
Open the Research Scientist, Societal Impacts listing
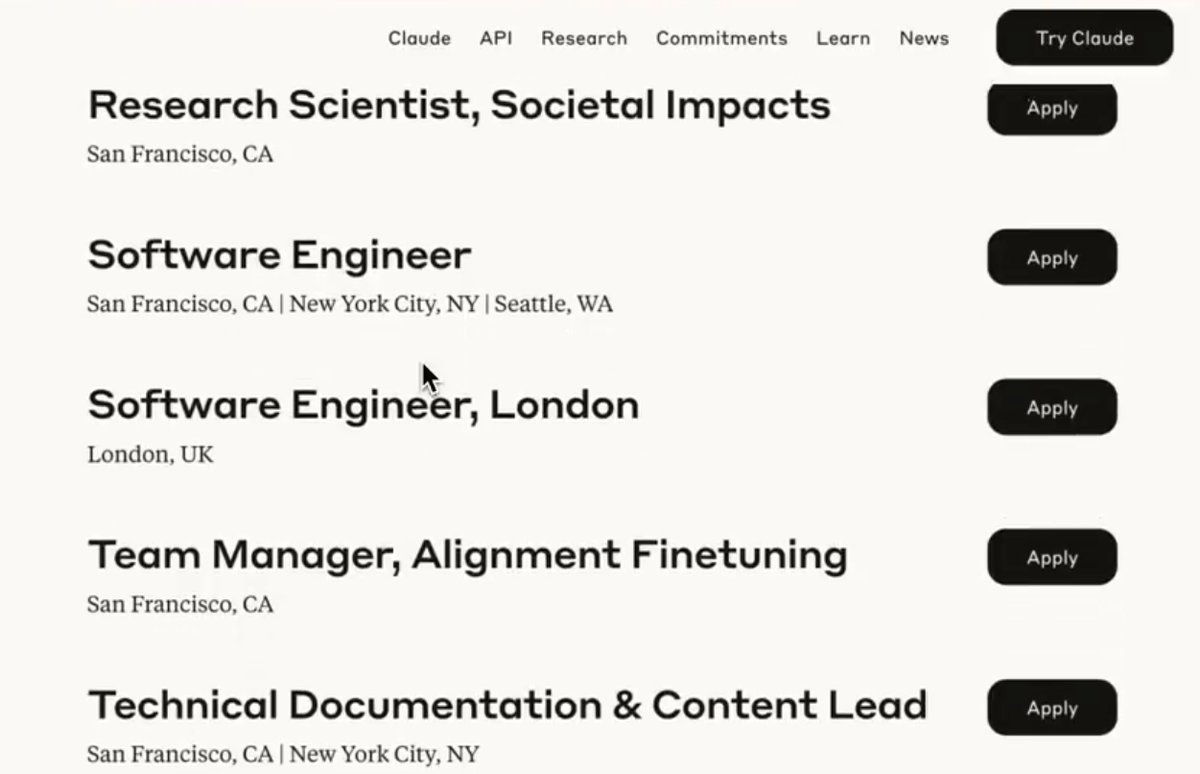click(x=459, y=105)
